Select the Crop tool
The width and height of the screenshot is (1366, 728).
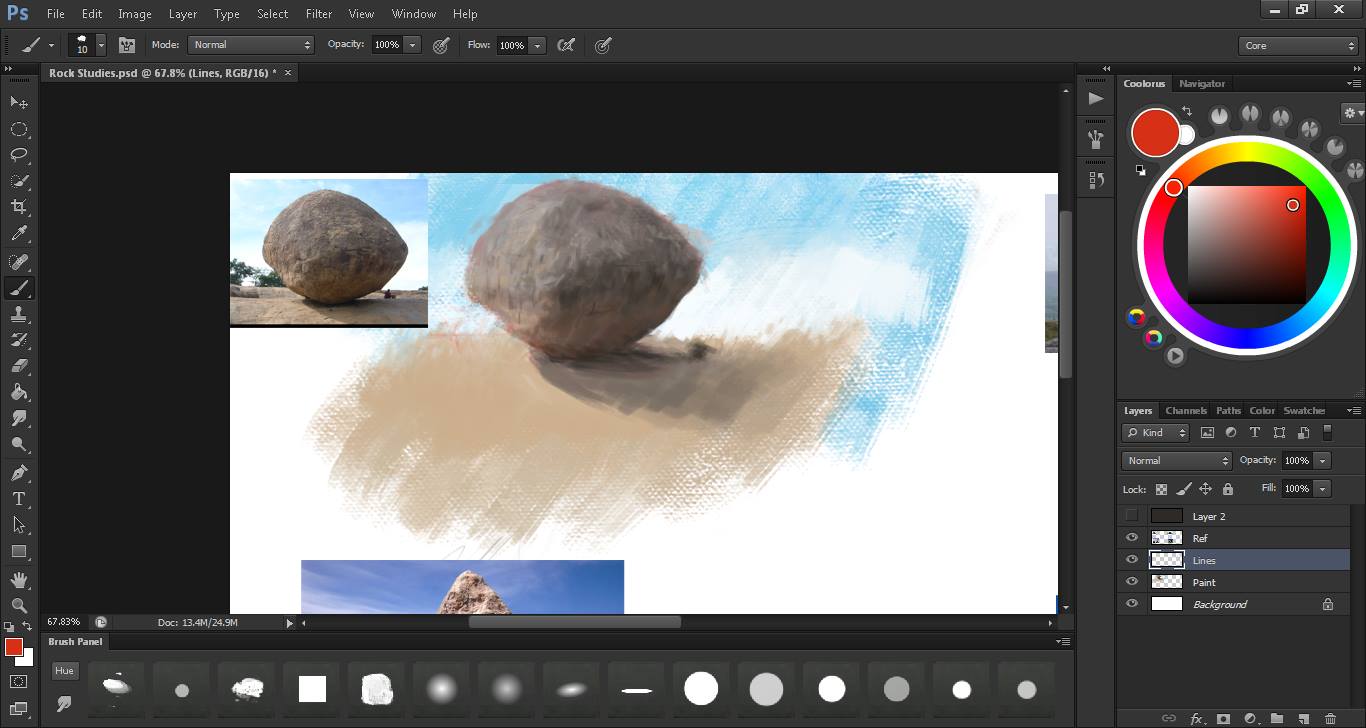18,207
